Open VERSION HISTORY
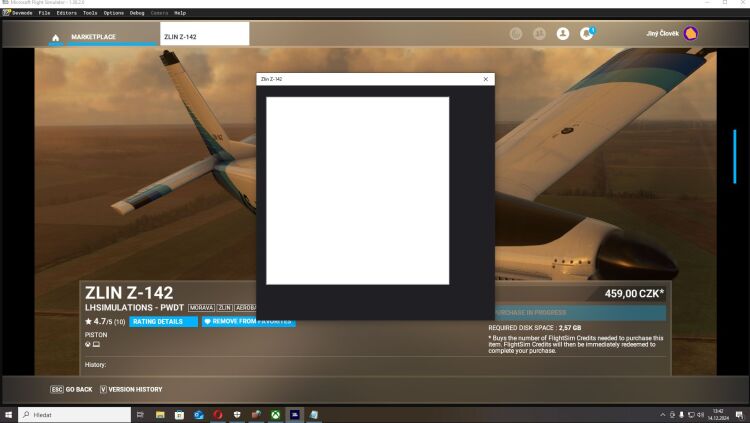 131,390
